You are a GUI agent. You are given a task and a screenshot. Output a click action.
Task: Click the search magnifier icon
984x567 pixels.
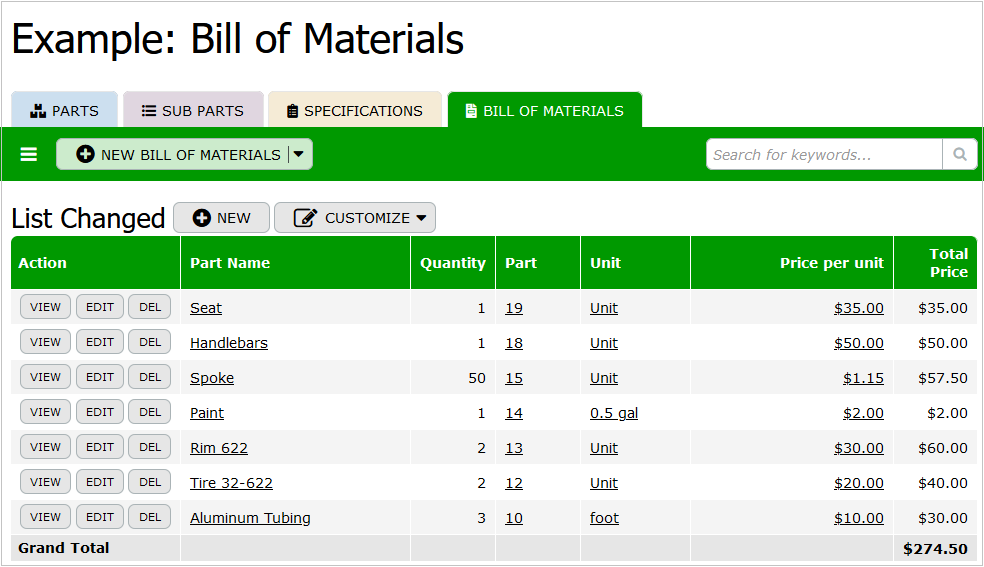959,154
